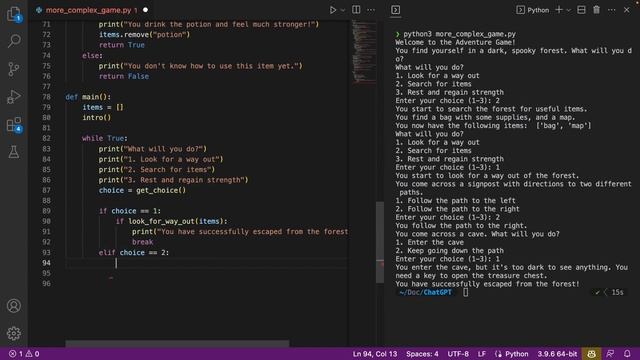Click the unsaved dot on the file tab
This screenshot has width=640, height=360.
(145, 10)
